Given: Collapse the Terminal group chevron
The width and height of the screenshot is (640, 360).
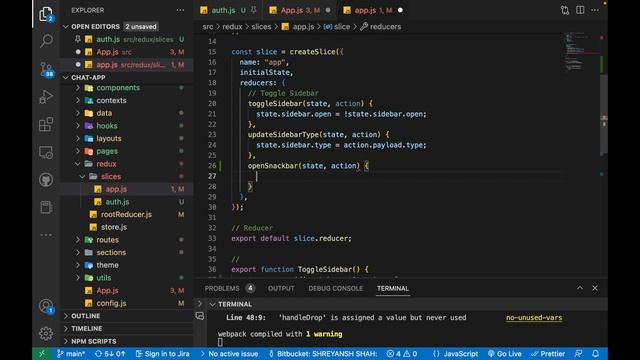Looking at the screenshot, I should [212, 304].
